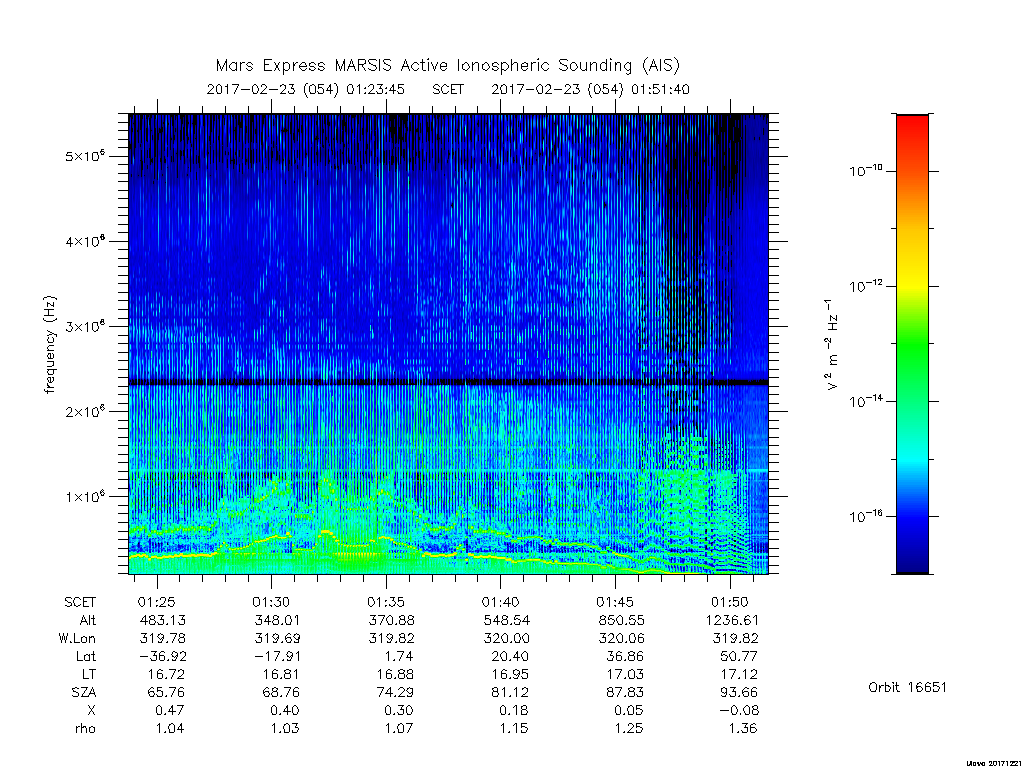Click the 5×10⁶ frequency axis label
Viewport: 1024px width, 768px height.
85,157
